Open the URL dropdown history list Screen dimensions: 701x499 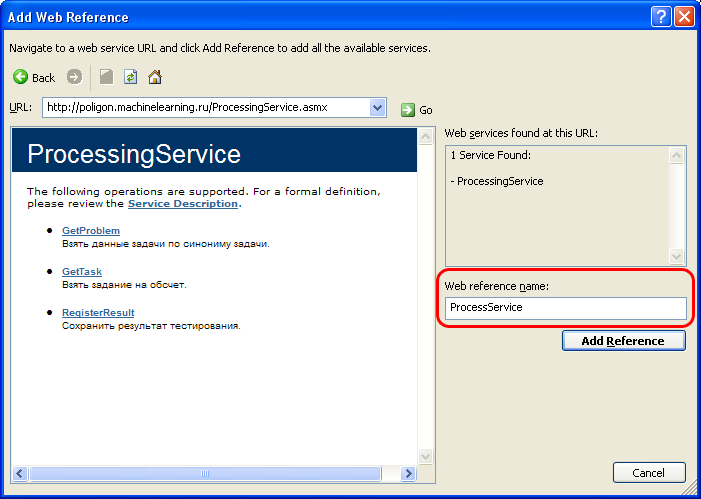click(x=378, y=108)
